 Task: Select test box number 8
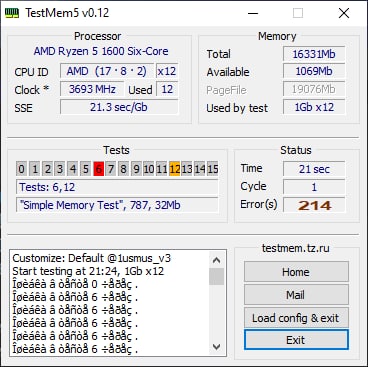(x=124, y=169)
